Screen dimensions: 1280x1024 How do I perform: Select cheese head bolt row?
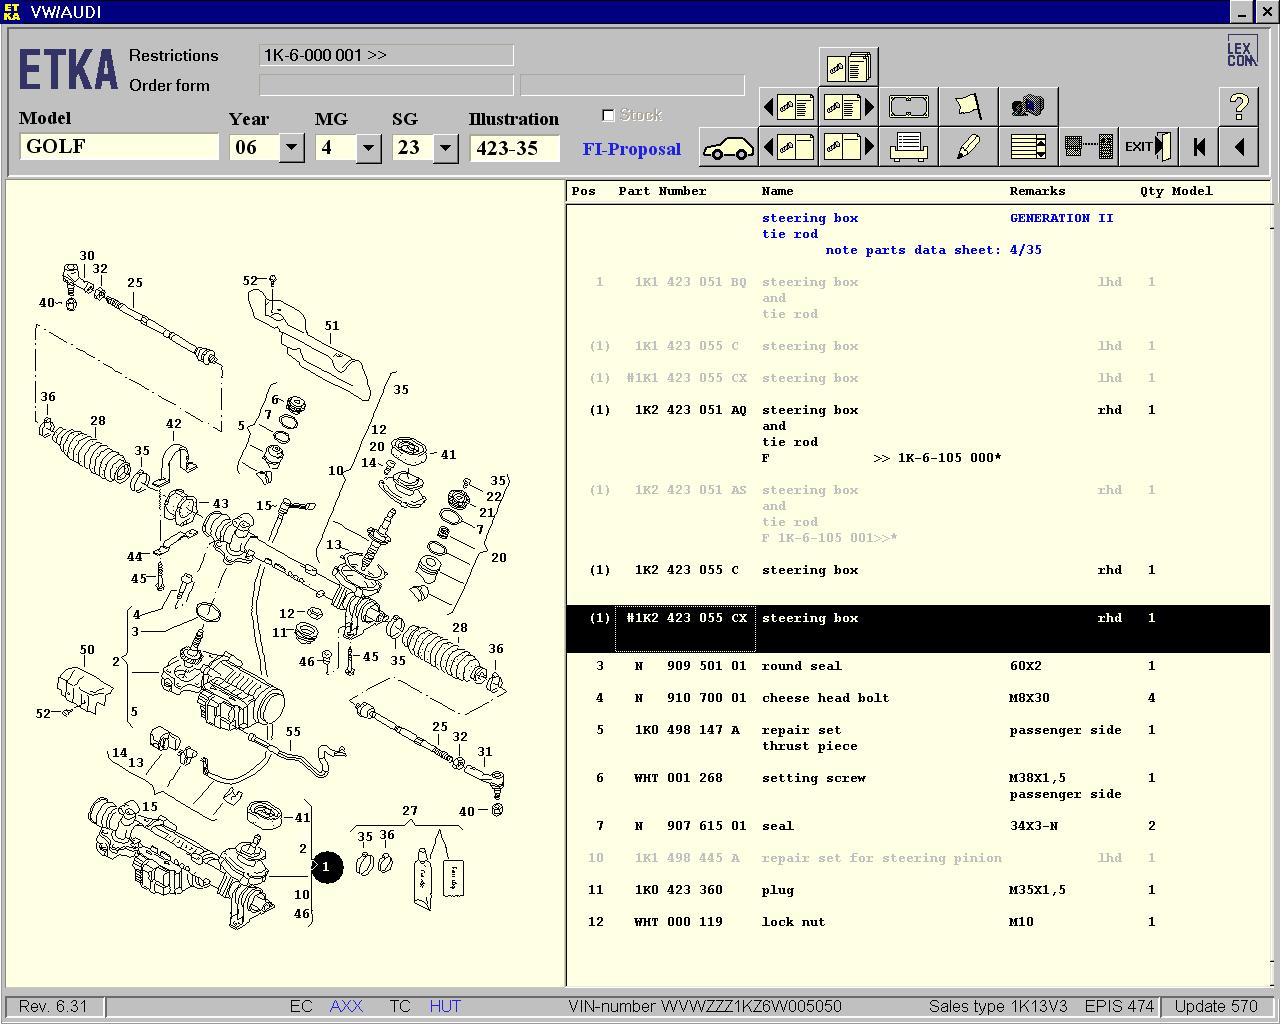918,698
